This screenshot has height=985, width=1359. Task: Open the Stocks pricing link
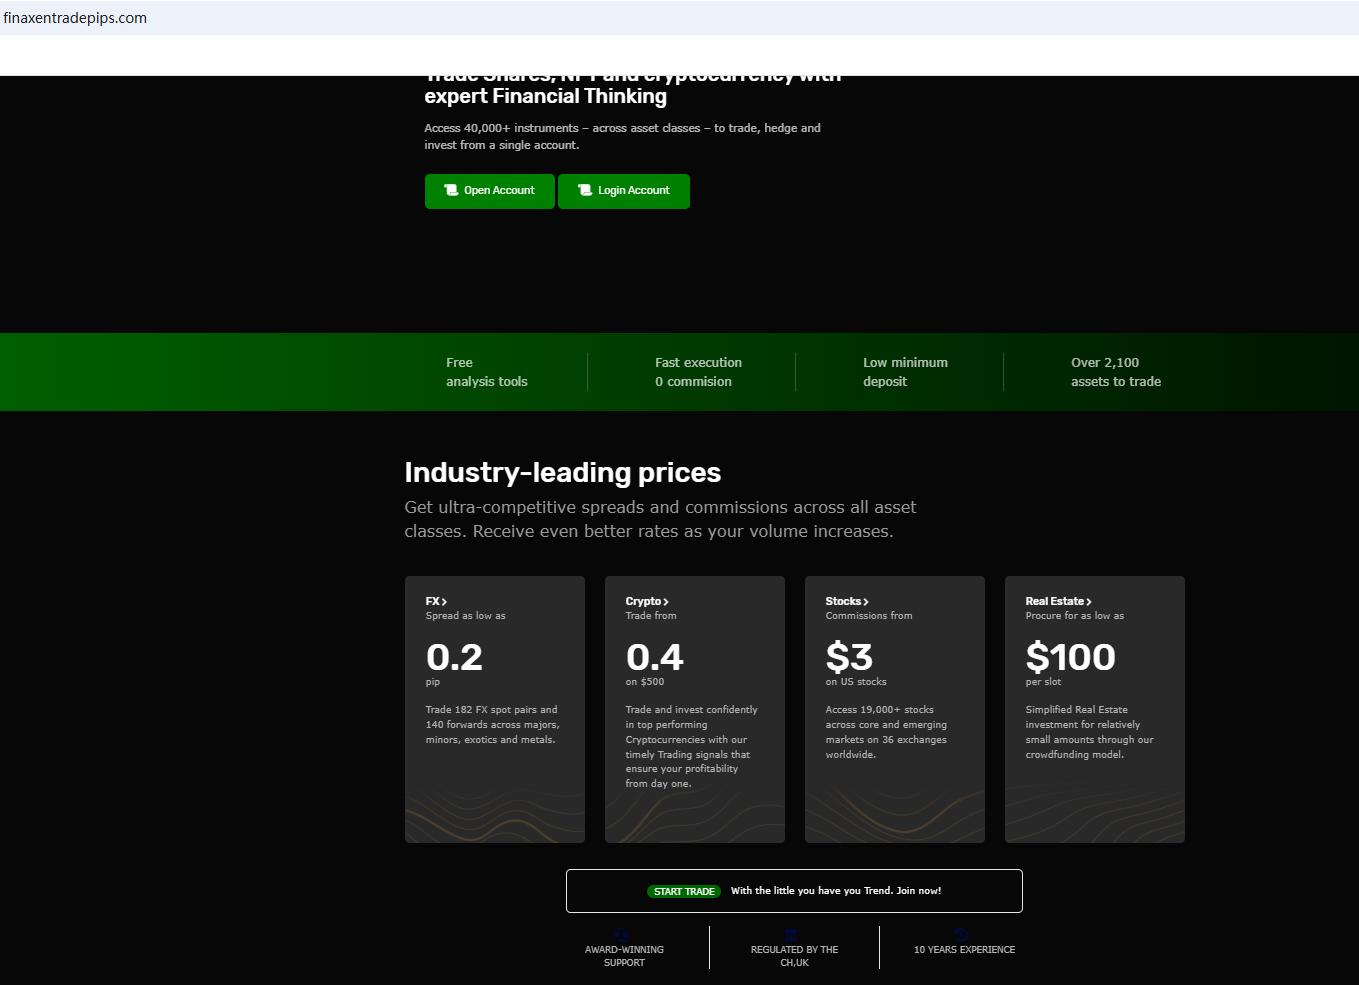(842, 601)
